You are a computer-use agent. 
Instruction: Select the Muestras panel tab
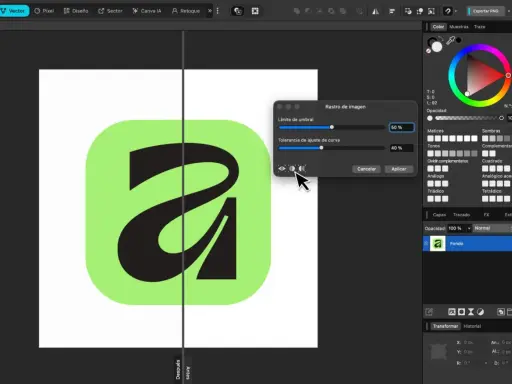(x=459, y=27)
